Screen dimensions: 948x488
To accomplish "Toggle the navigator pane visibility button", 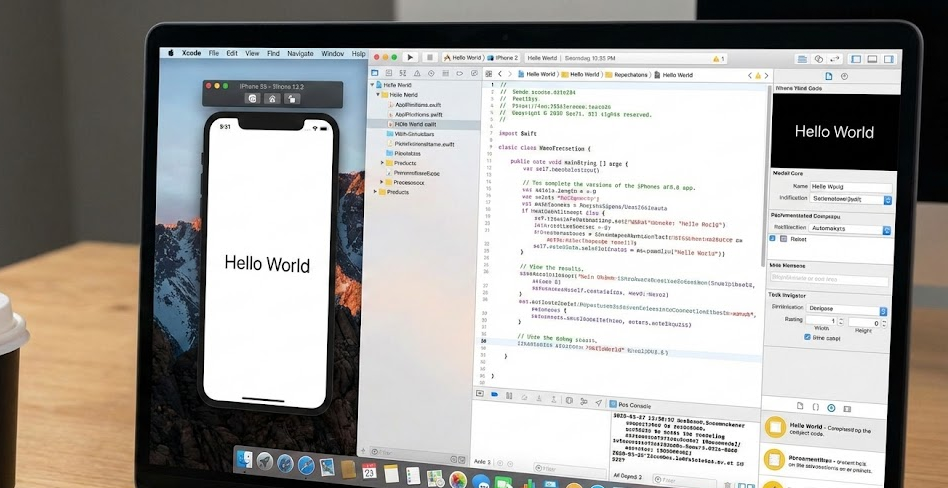I will click(x=855, y=59).
